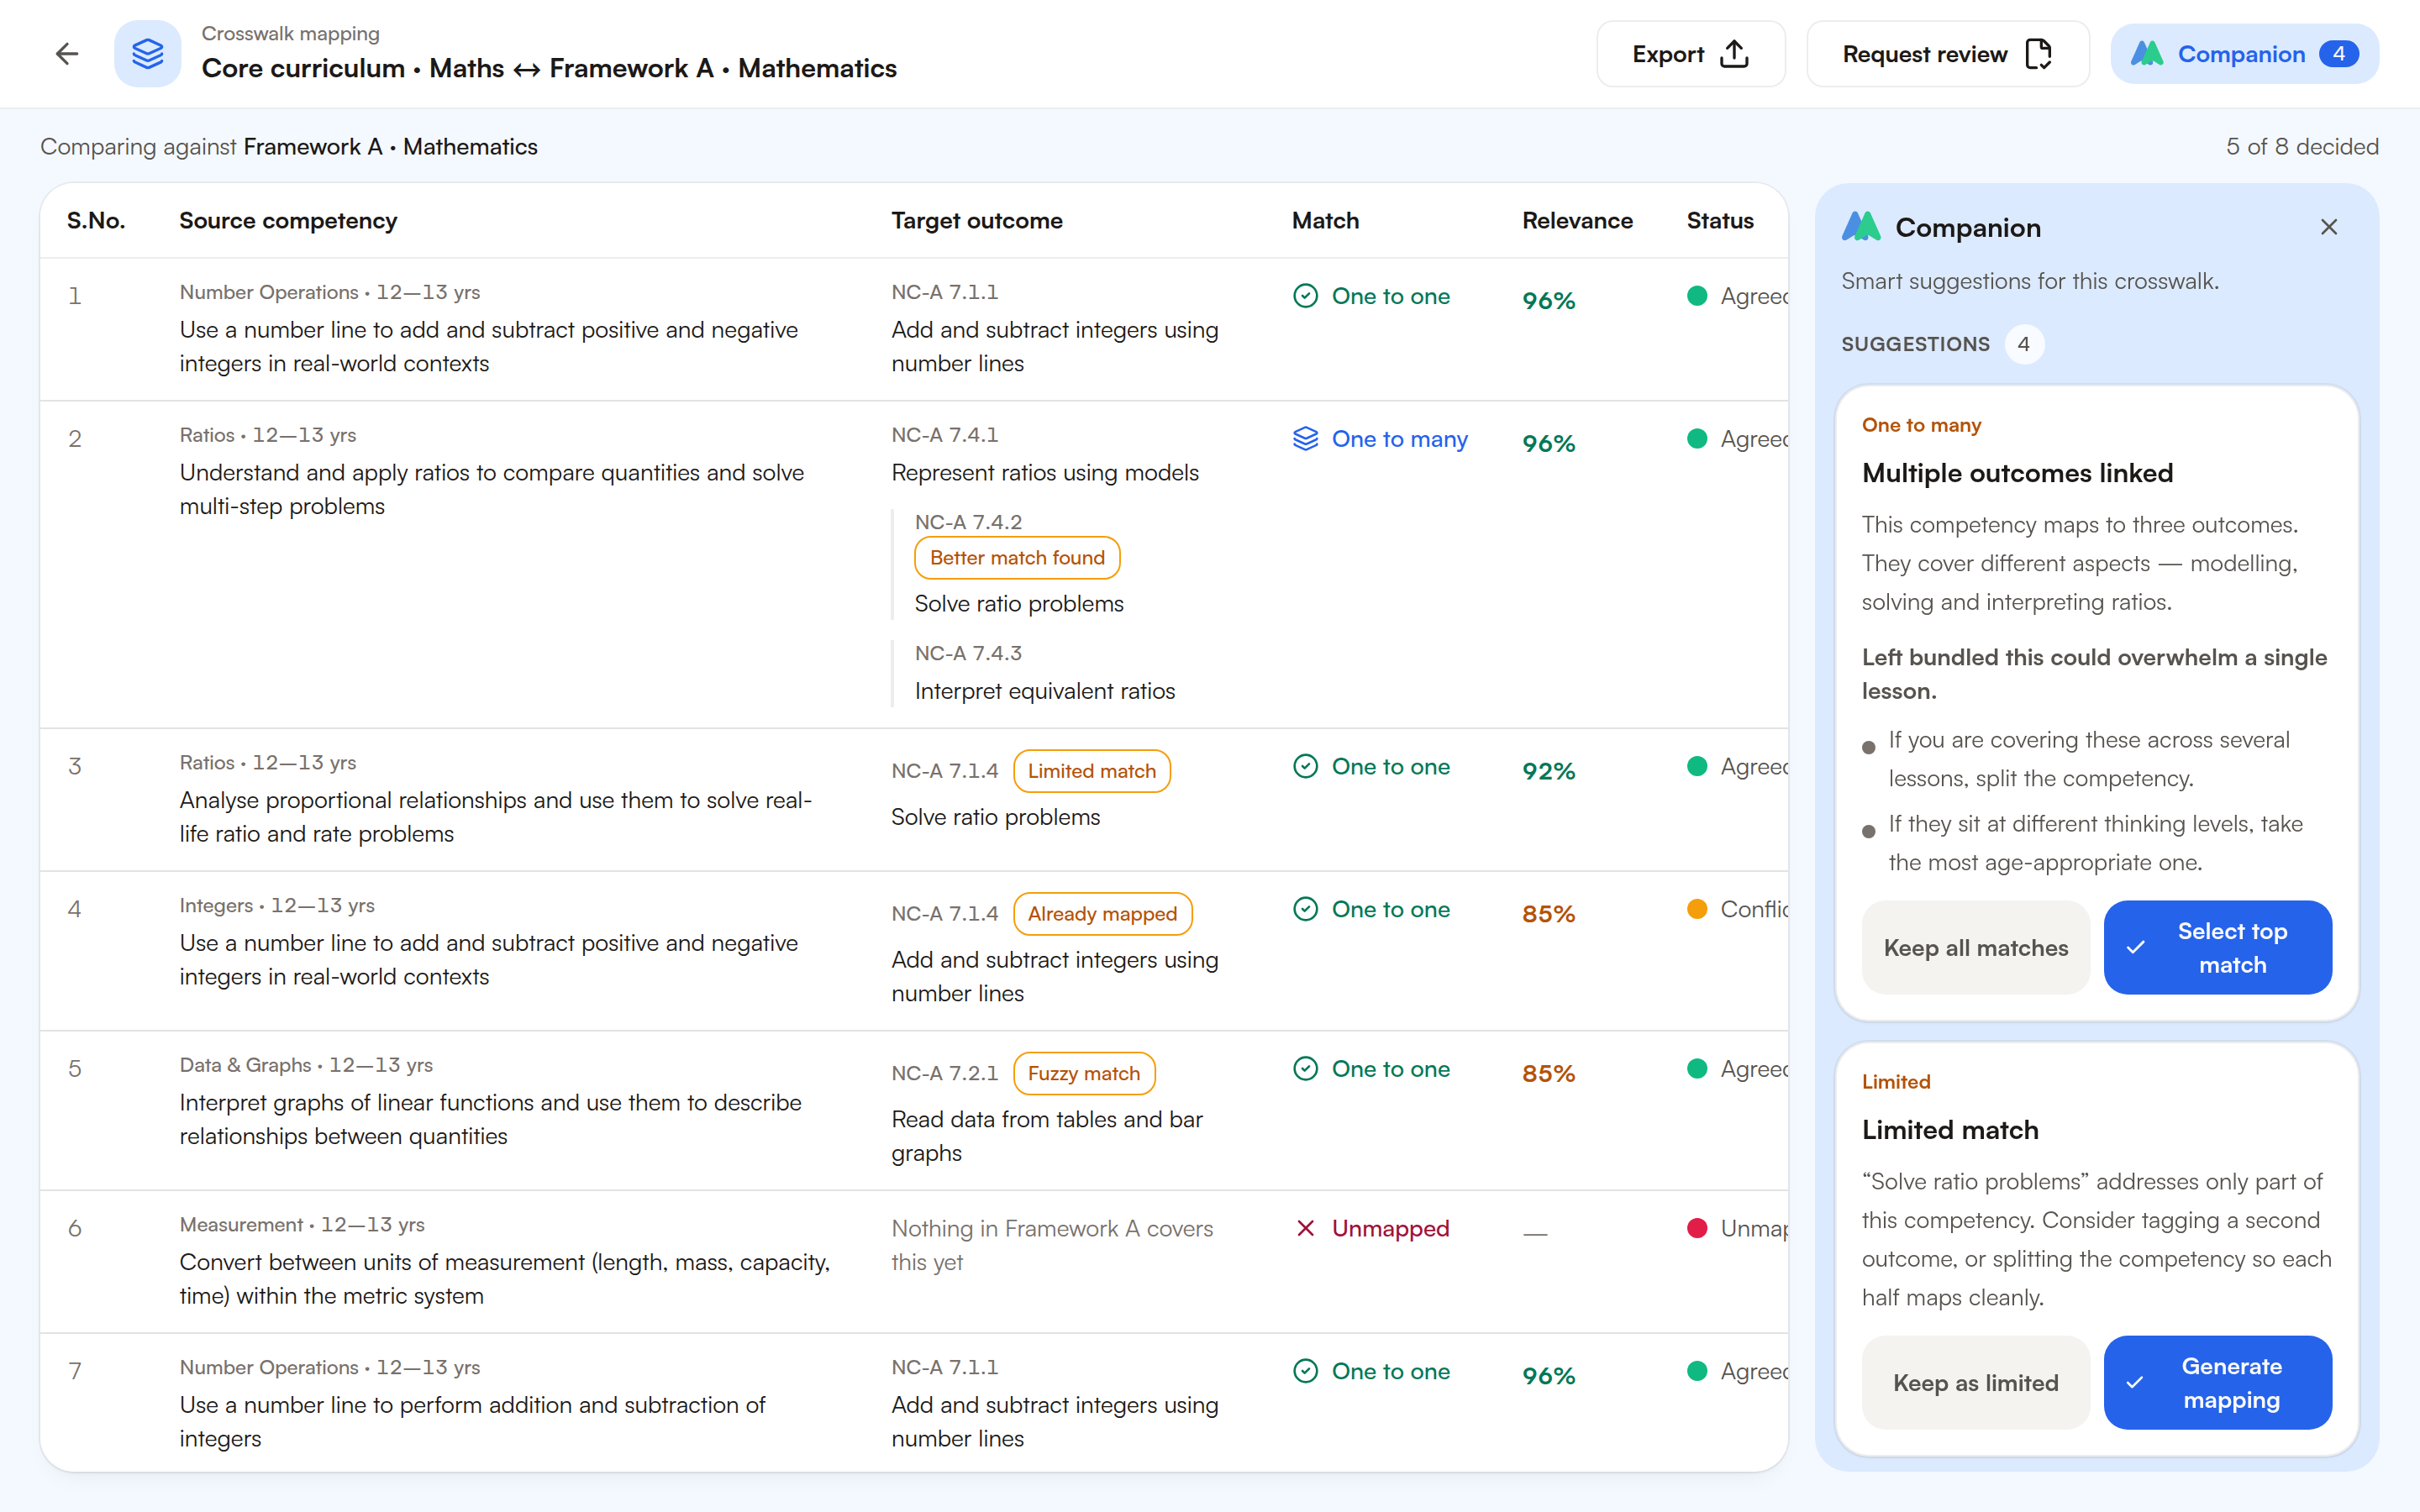
Task: Click the Better match found tag
Action: pos(1017,558)
